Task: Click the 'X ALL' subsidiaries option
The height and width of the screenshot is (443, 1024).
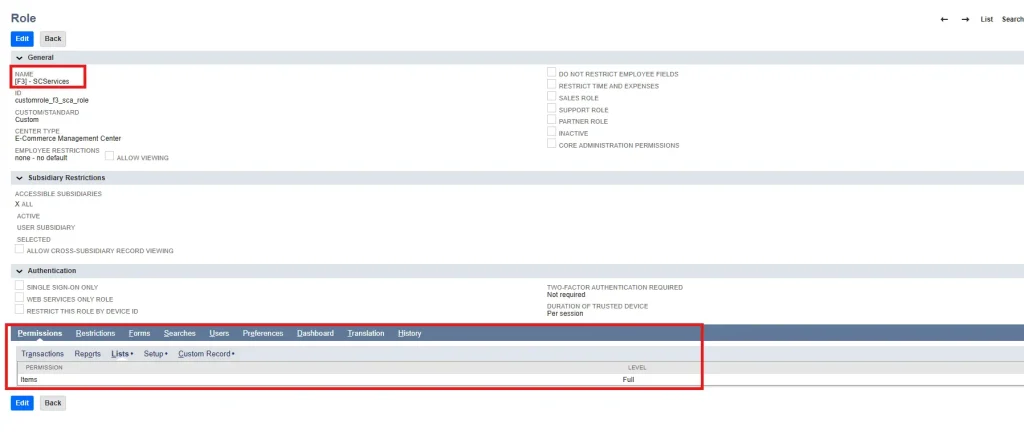Action: [x=24, y=204]
